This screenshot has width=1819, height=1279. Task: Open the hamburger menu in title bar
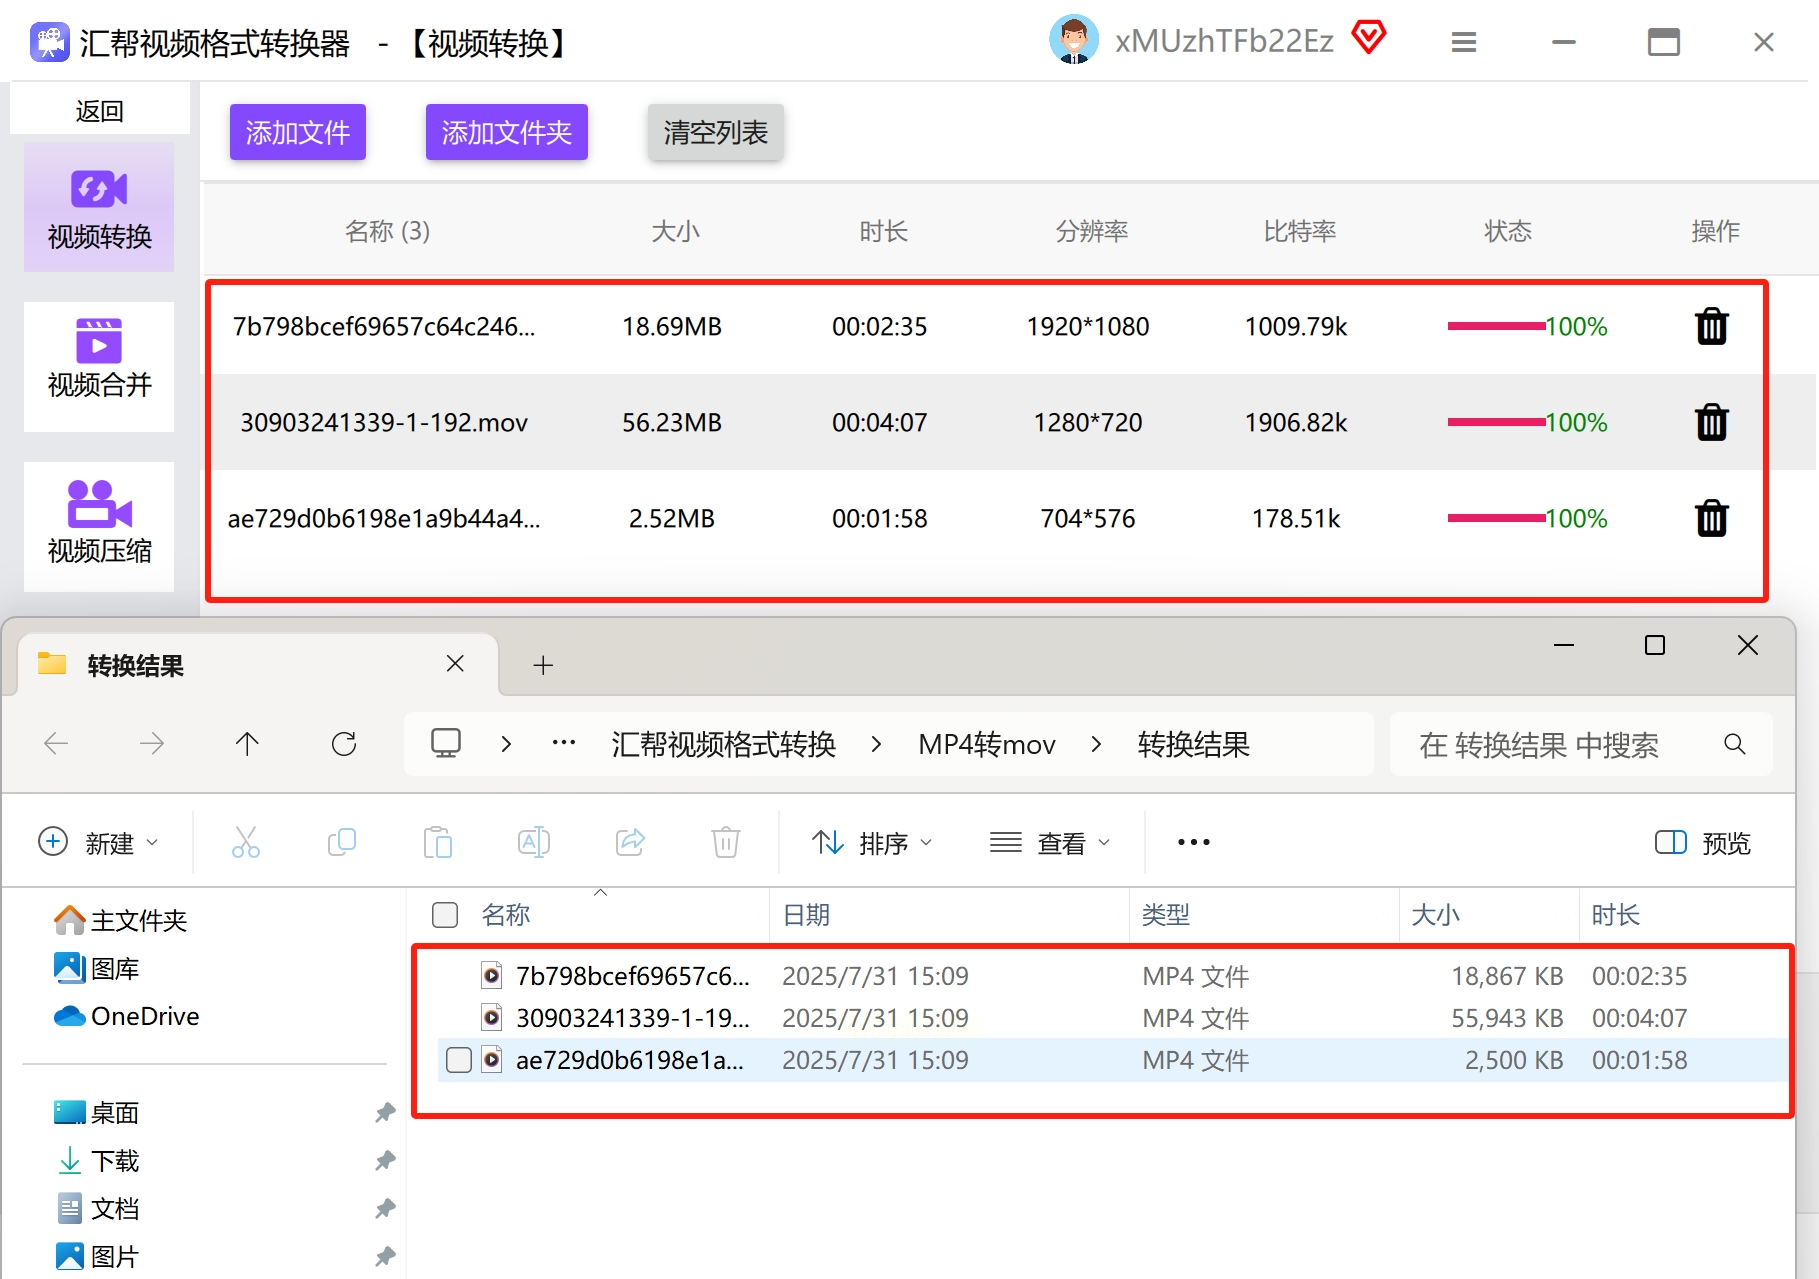[1463, 42]
